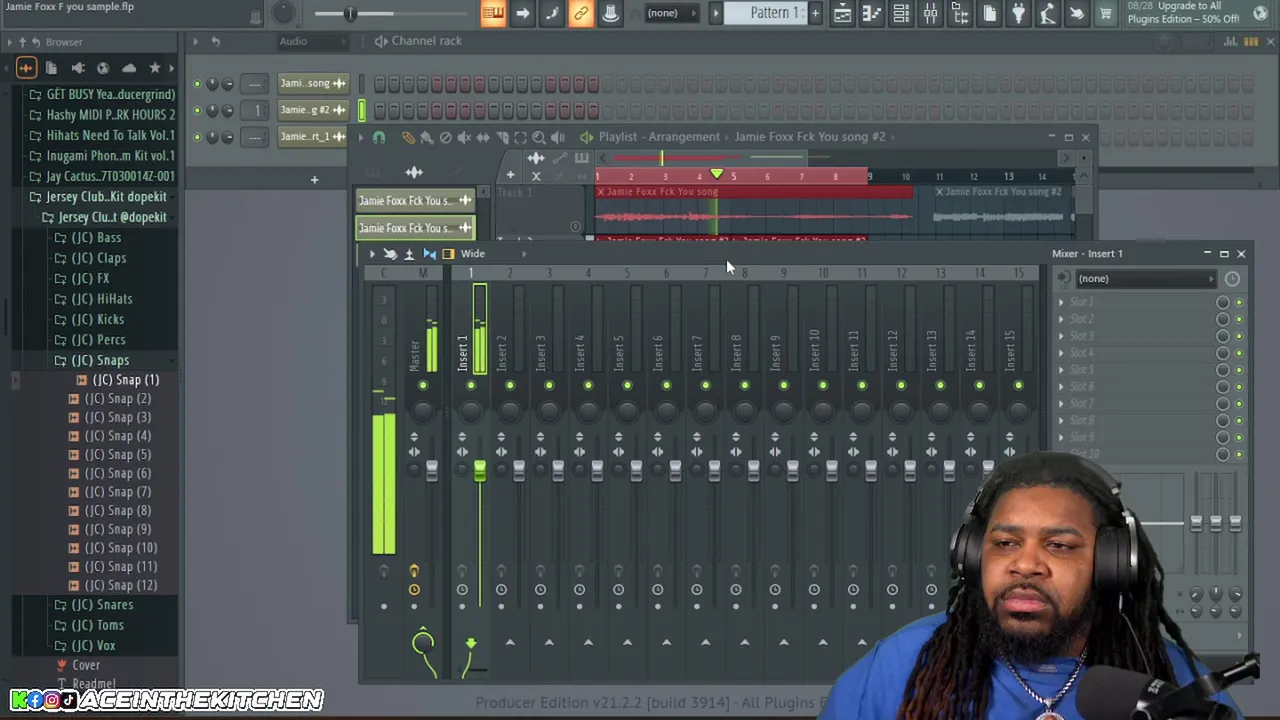Open the Channel rack toolbar icon
Image resolution: width=1280 pixels, height=720 pixels.
click(x=901, y=13)
